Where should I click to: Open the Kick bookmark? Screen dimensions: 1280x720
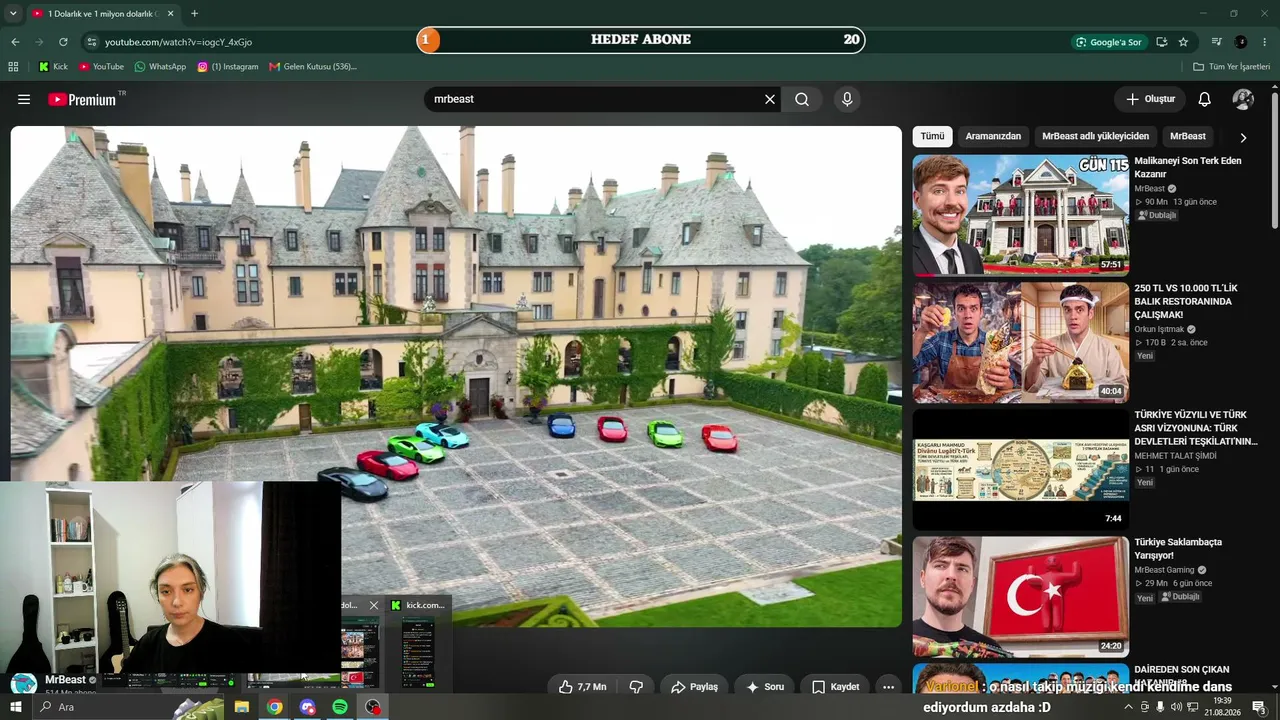[x=53, y=67]
